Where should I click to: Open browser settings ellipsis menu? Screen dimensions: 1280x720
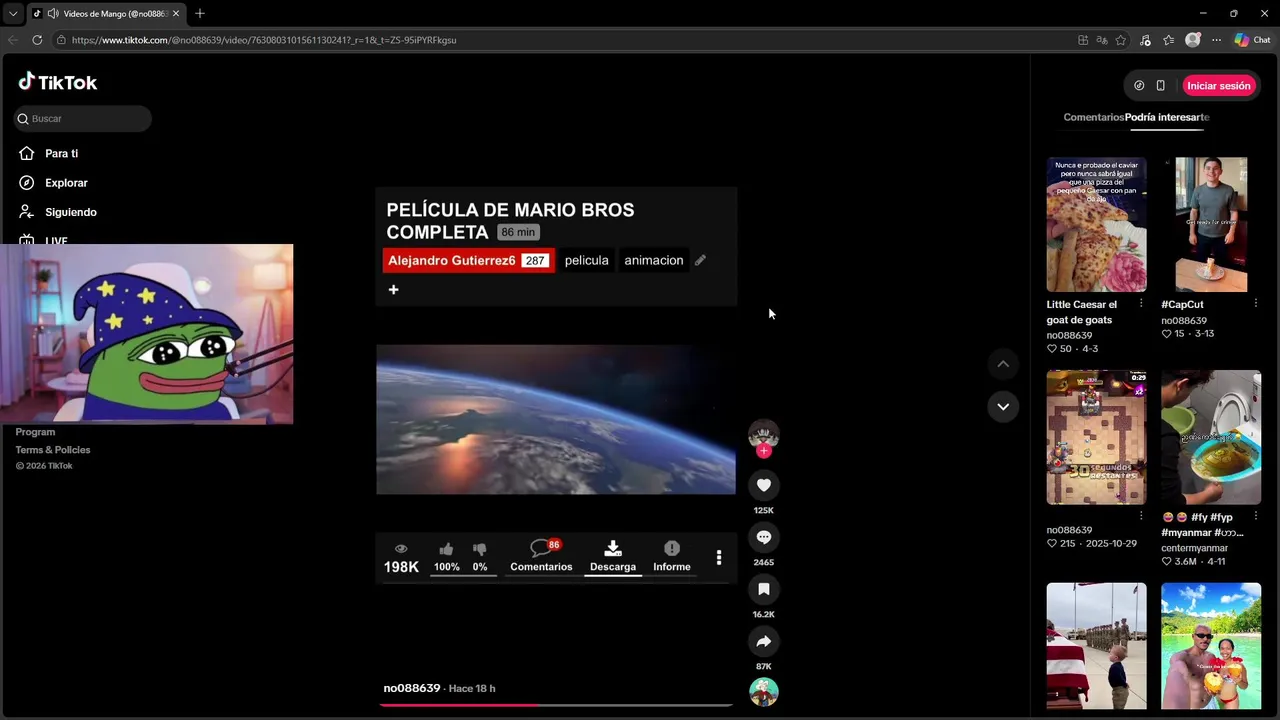pos(1216,40)
